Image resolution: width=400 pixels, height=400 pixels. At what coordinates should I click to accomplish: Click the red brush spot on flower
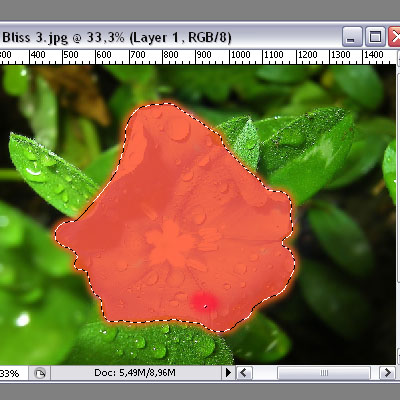(x=204, y=303)
